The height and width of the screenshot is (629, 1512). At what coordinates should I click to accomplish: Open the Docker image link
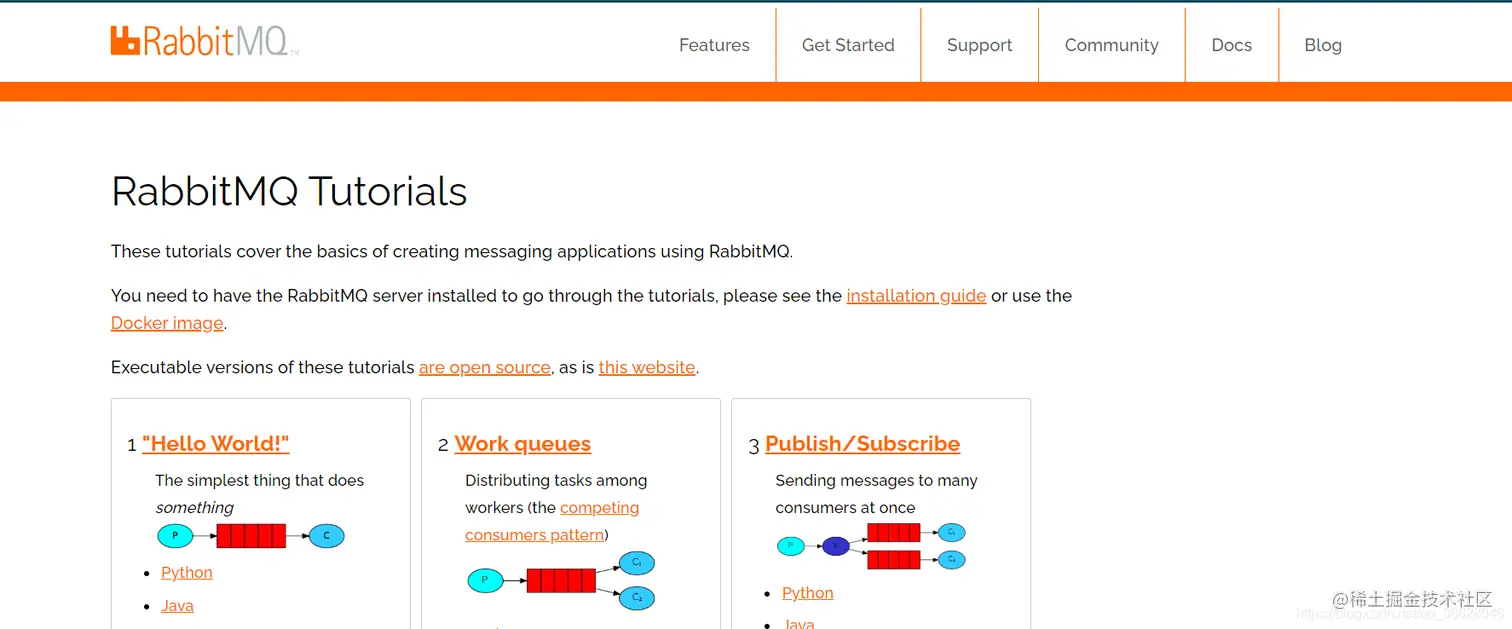[x=167, y=323]
